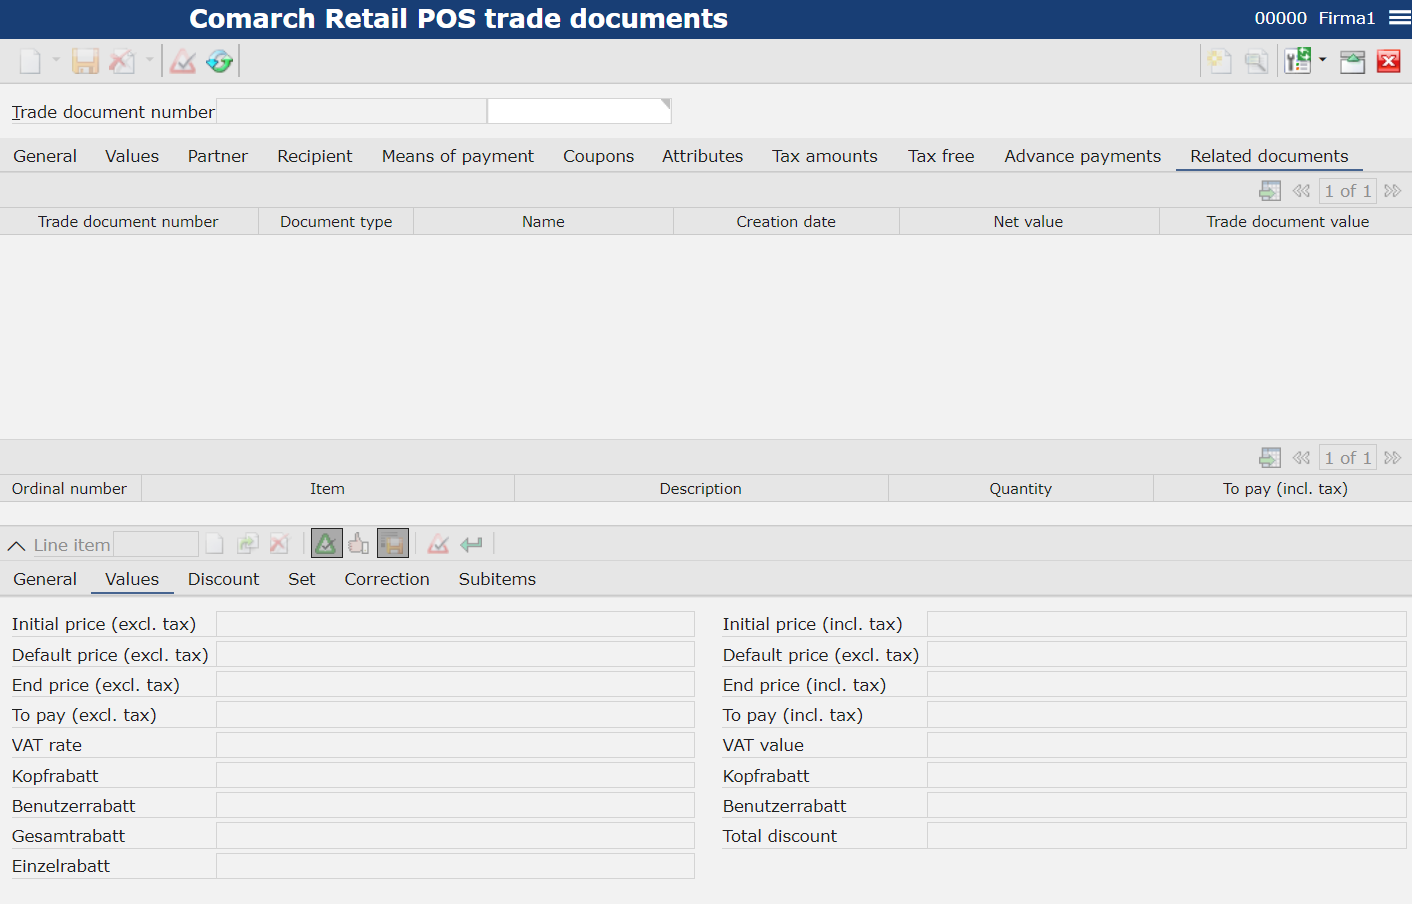Screen dimensions: 1412x904
Task: Click the Initial price (excl. tax) field
Action: [x=455, y=624]
